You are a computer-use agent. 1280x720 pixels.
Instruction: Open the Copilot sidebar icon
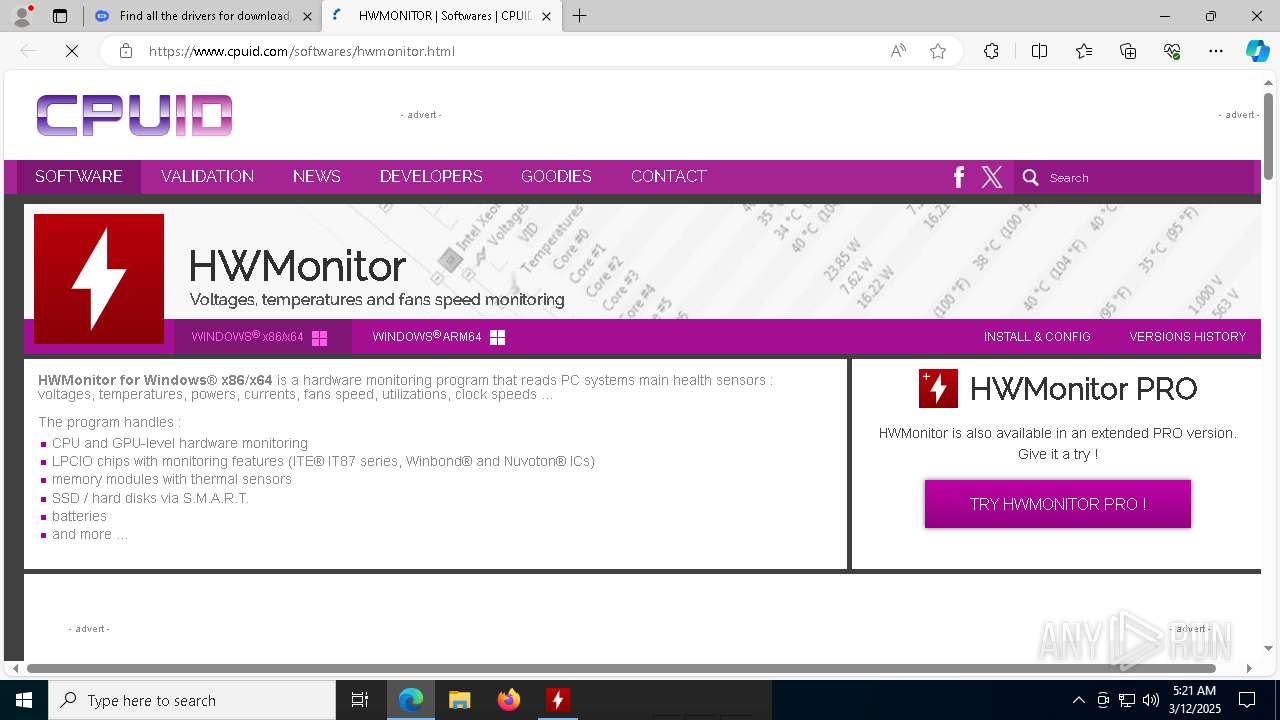click(x=1257, y=51)
